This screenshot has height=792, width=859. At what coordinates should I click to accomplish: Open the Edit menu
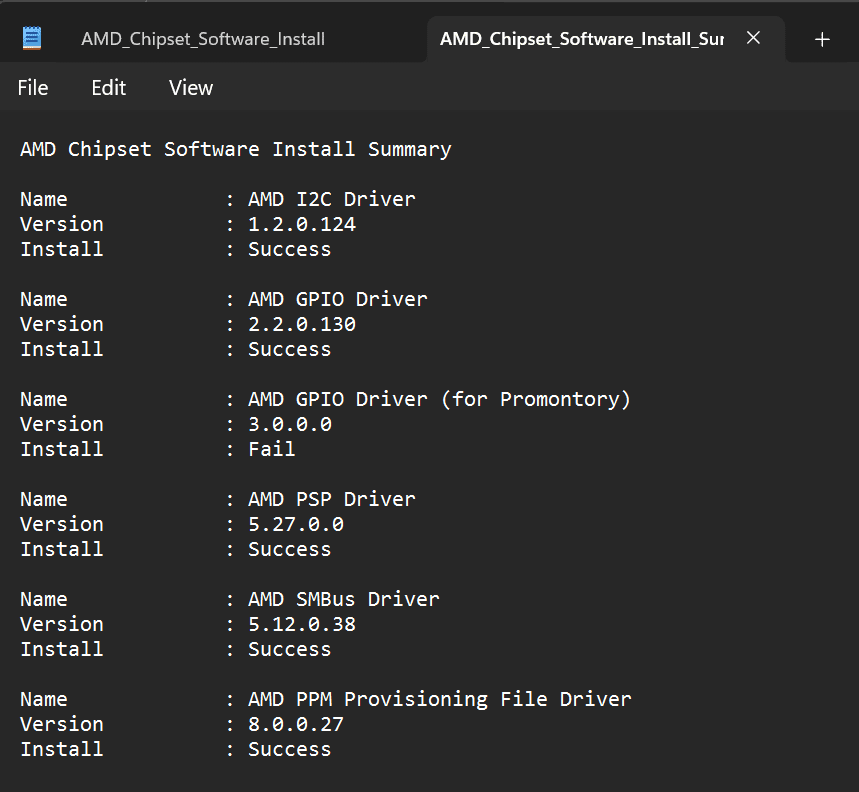[x=108, y=88]
